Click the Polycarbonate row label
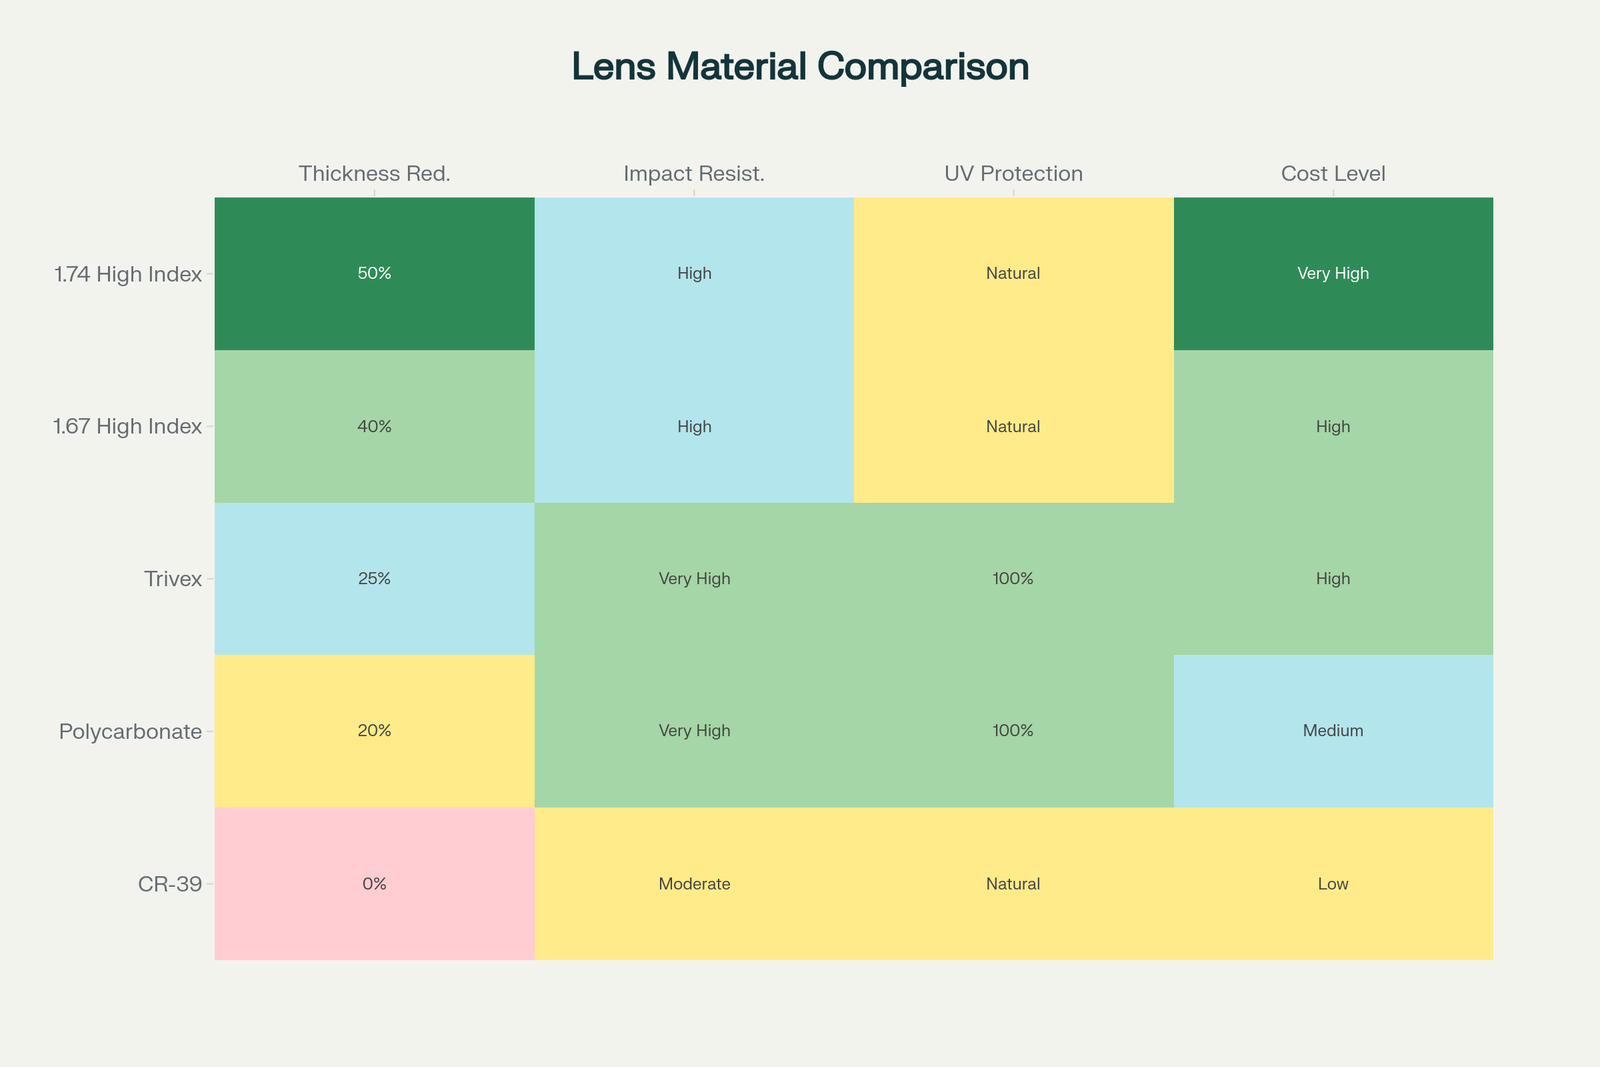This screenshot has height=1067, width=1600. pos(130,731)
